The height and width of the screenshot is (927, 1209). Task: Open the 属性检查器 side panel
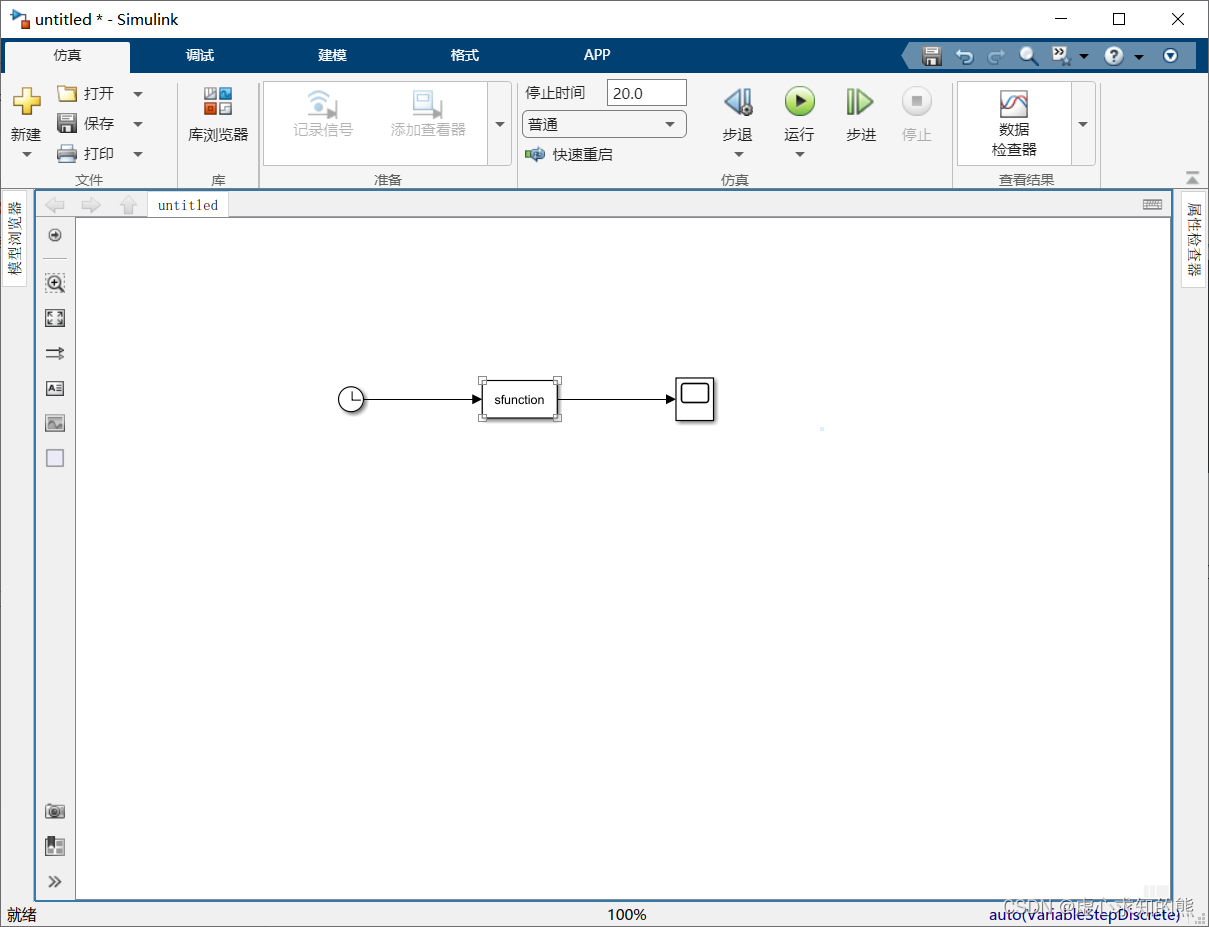(1194, 239)
